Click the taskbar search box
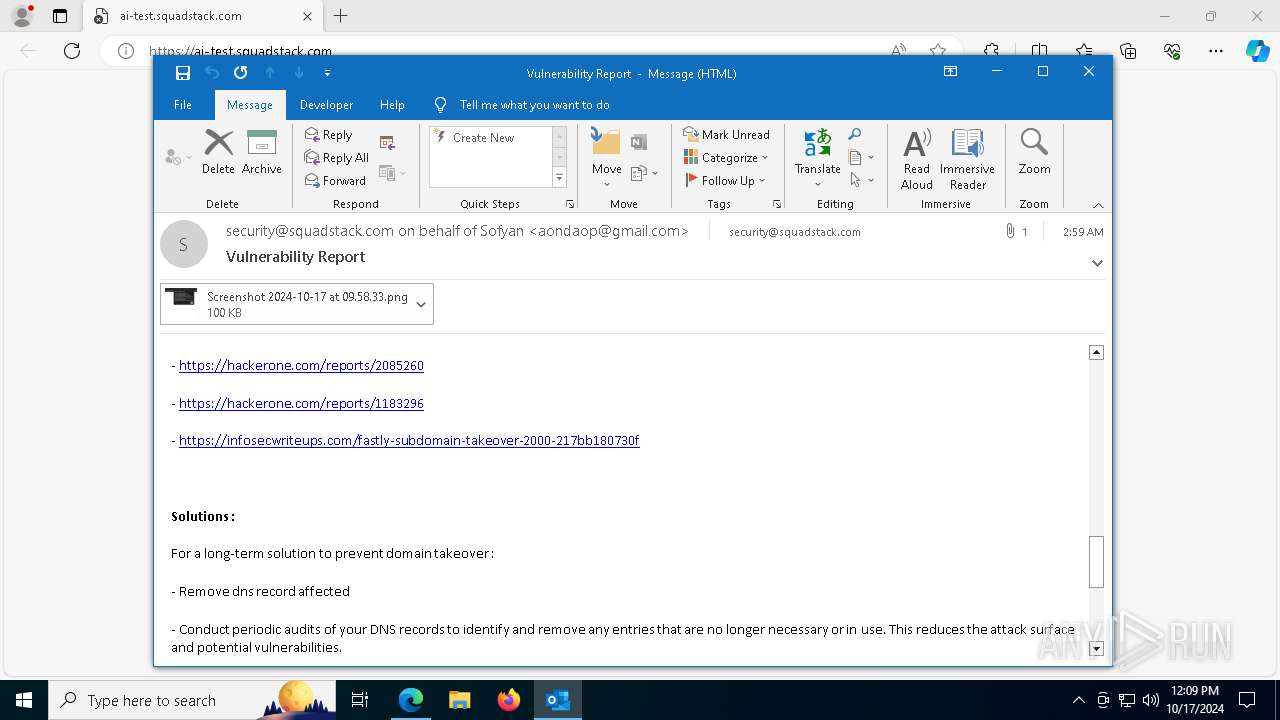Image resolution: width=1280 pixels, height=720 pixels. (x=192, y=700)
